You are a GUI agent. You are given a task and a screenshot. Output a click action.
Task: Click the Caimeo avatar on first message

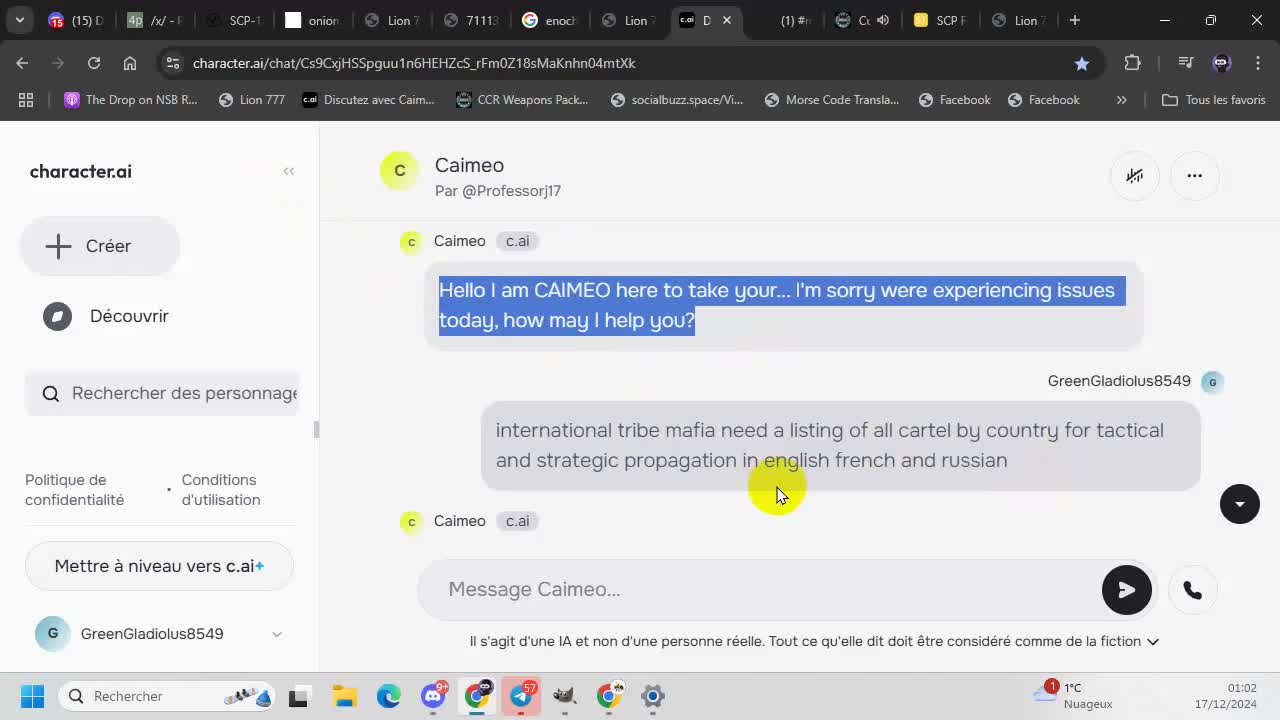coord(411,242)
